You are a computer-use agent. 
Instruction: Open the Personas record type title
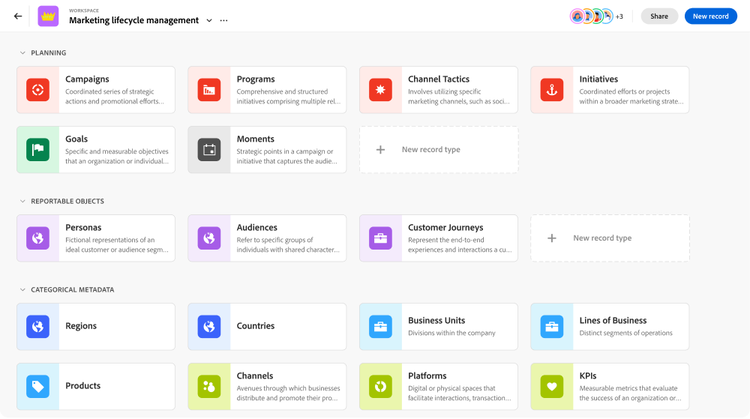coord(83,227)
